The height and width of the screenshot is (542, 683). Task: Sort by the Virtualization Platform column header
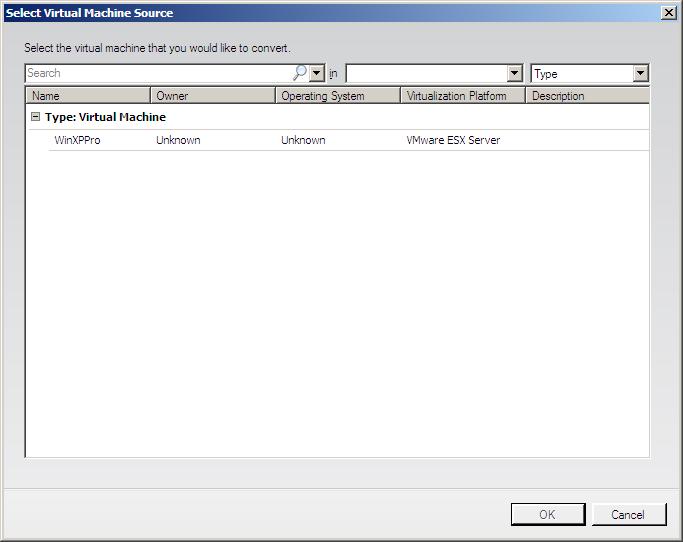coord(462,96)
